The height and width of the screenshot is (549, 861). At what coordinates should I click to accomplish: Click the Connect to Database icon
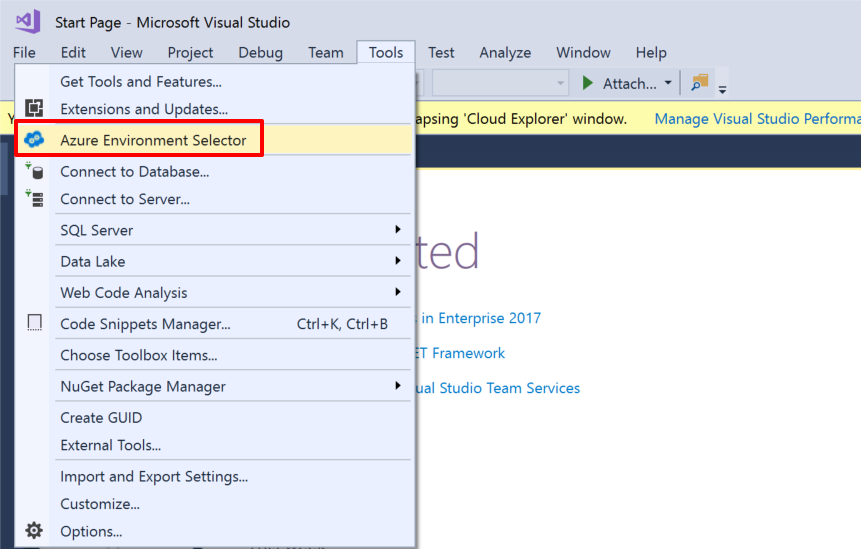pos(34,172)
